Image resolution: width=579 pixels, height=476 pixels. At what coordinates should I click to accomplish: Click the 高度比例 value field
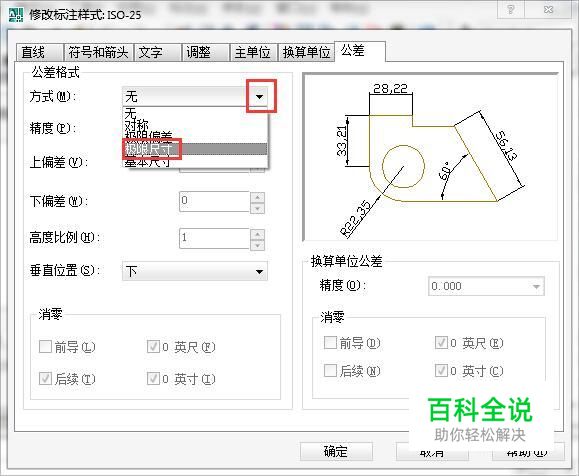(x=215, y=238)
